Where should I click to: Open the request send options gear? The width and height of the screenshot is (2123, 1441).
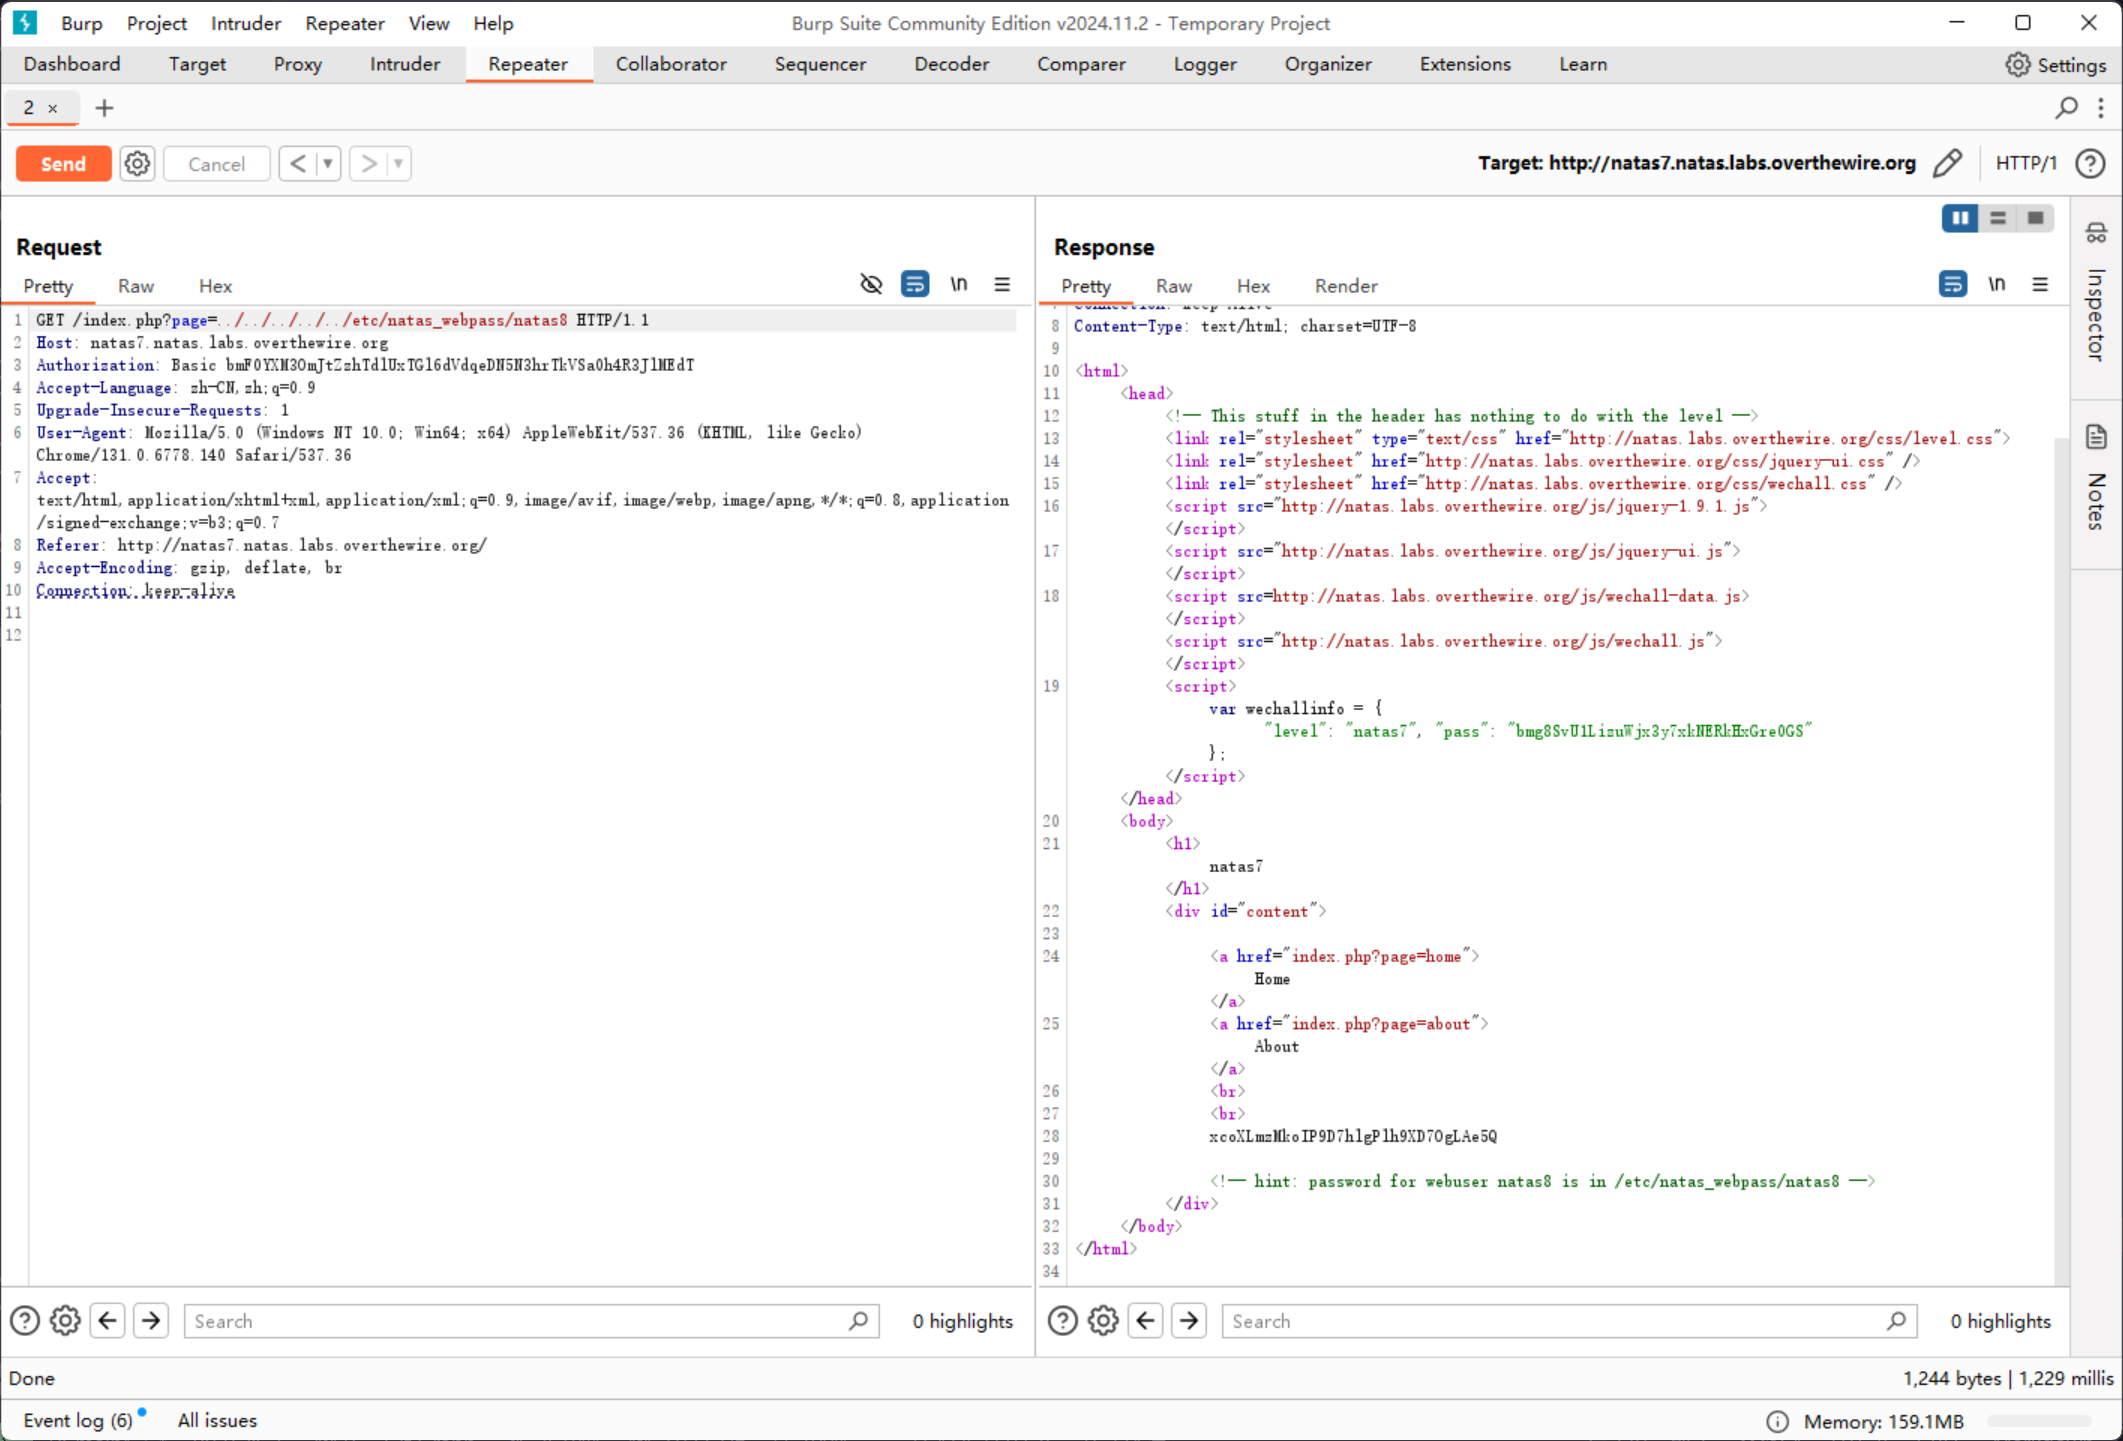click(137, 164)
